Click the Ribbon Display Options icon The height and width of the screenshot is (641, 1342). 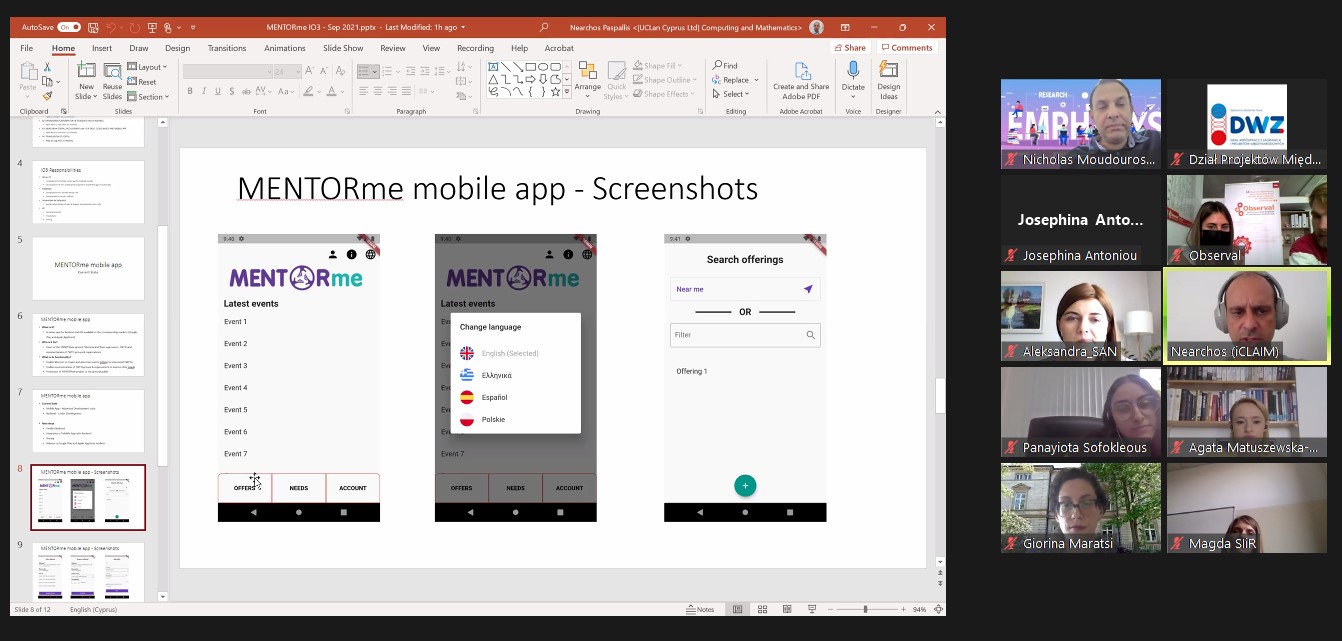(x=846, y=27)
